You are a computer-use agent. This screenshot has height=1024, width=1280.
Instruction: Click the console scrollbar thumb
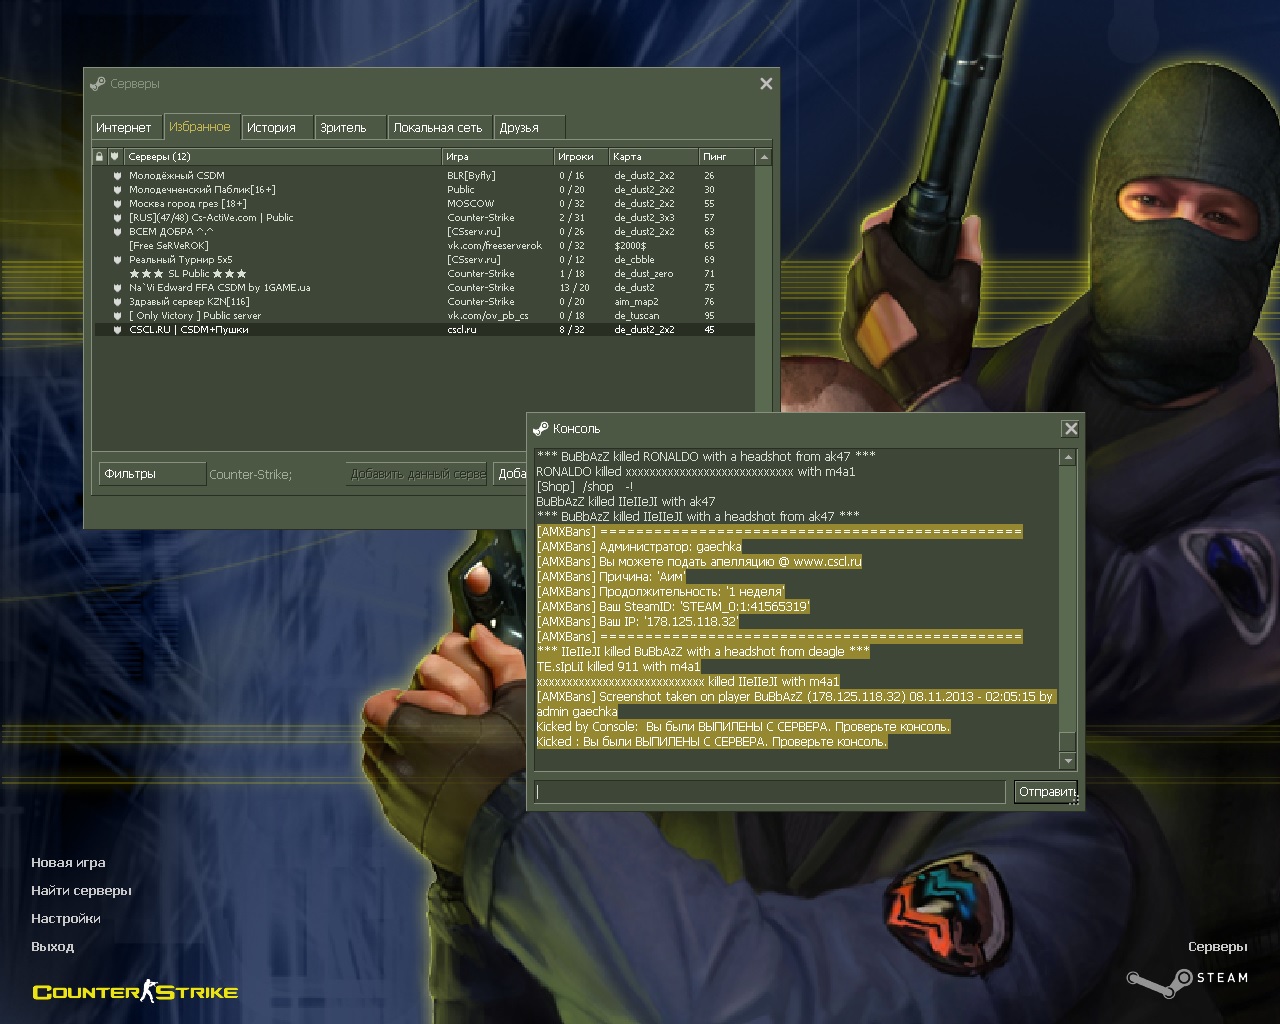1068,741
